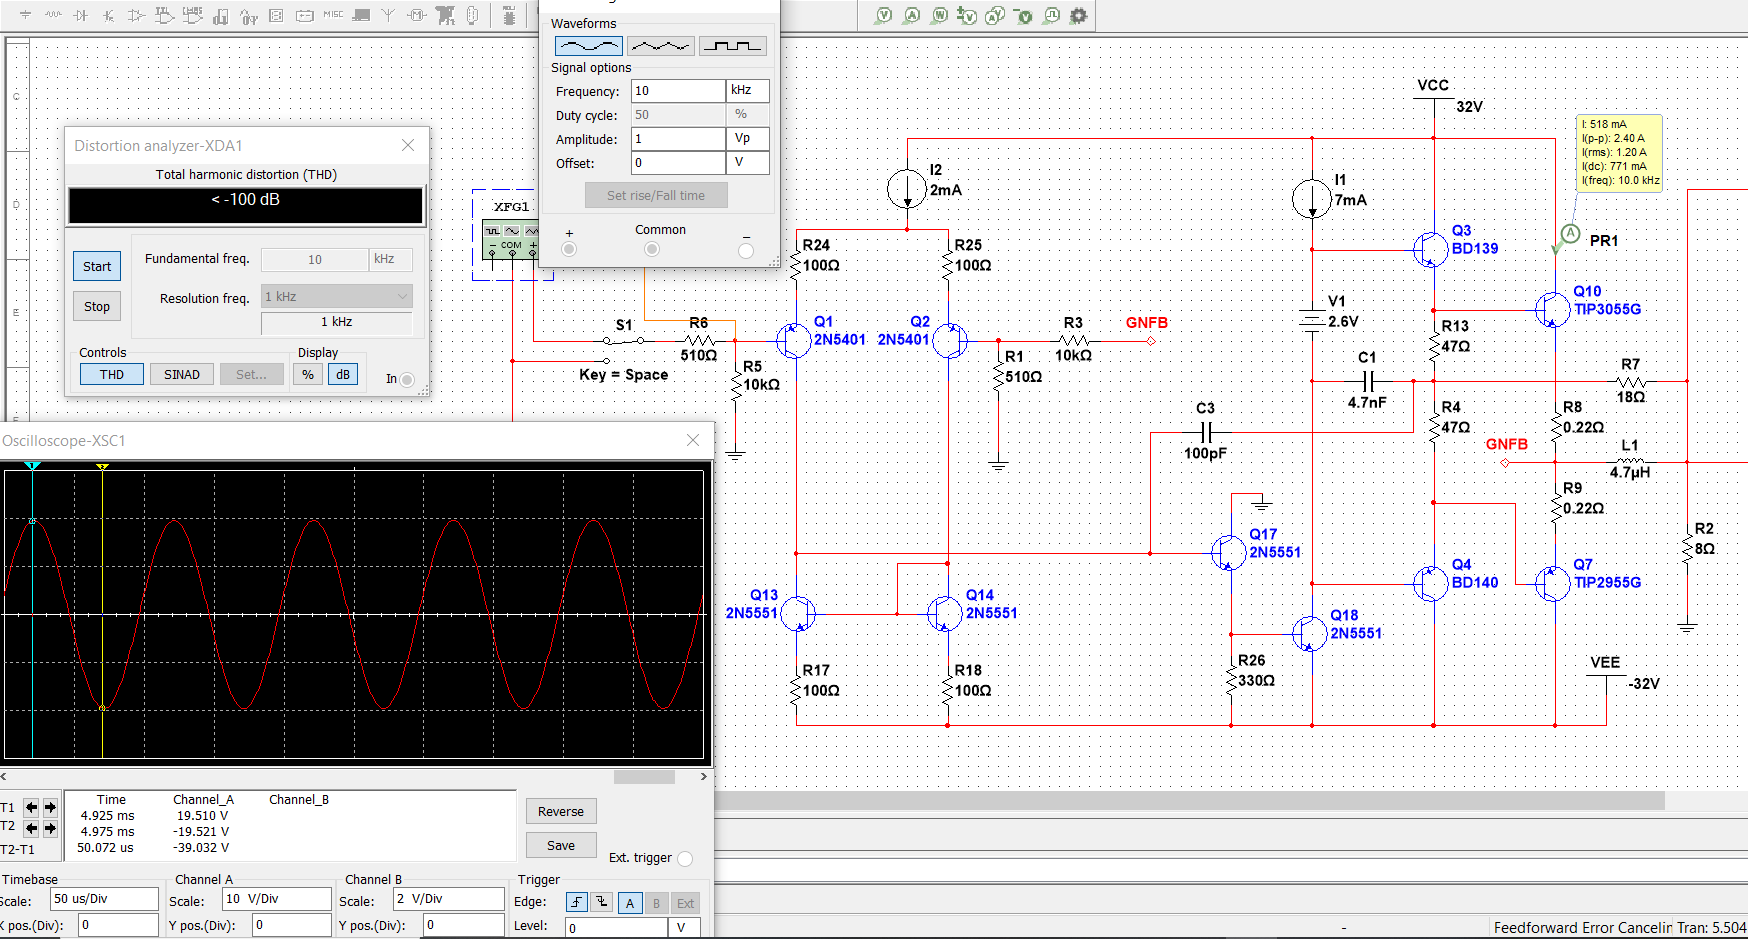Click the Timebase Scale field
Image resolution: width=1748 pixels, height=939 pixels.
coord(104,899)
